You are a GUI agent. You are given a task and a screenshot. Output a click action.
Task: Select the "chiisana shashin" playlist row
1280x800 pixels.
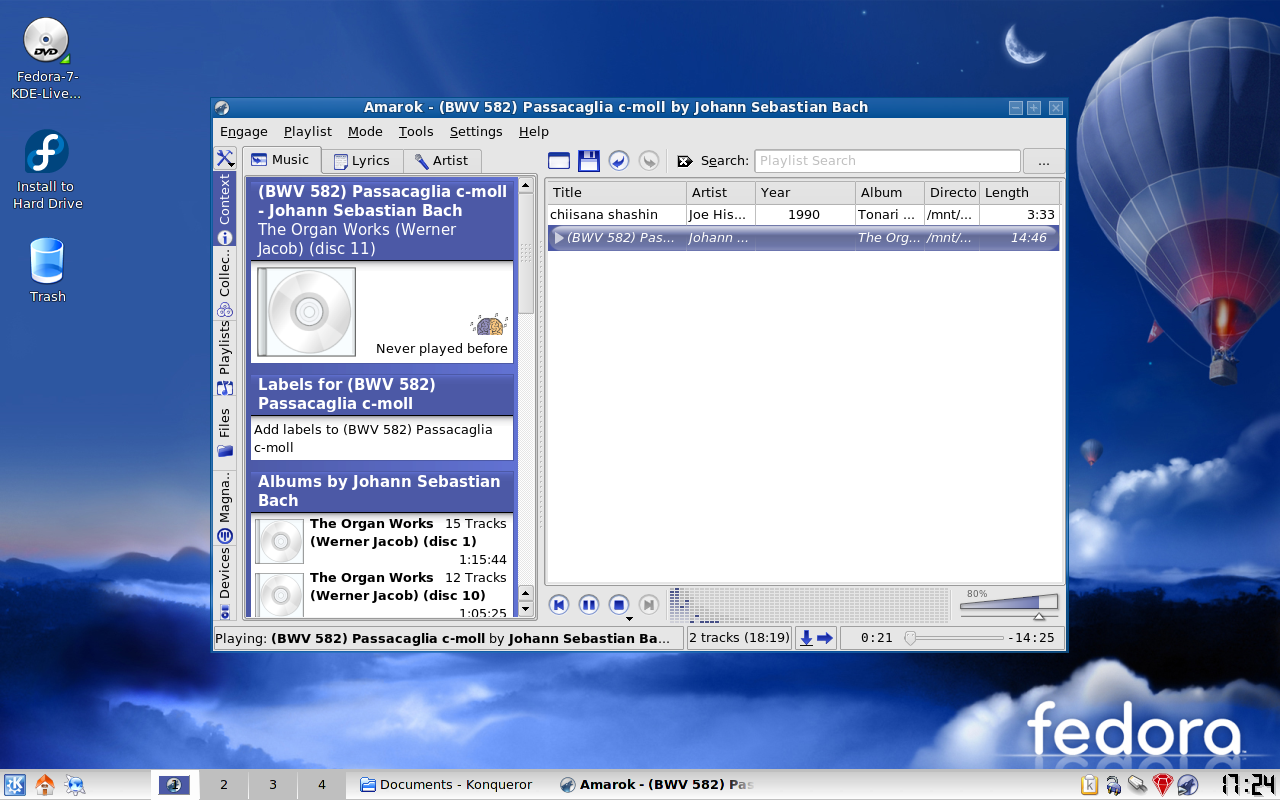pos(803,215)
